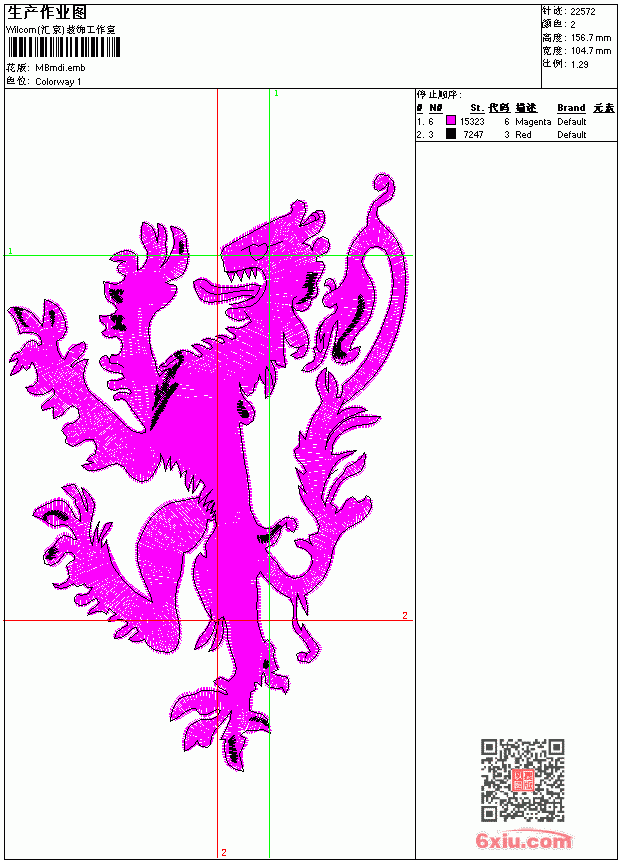The width and height of the screenshot is (620, 860).
Task: Click the Brand column header
Action: tap(571, 108)
